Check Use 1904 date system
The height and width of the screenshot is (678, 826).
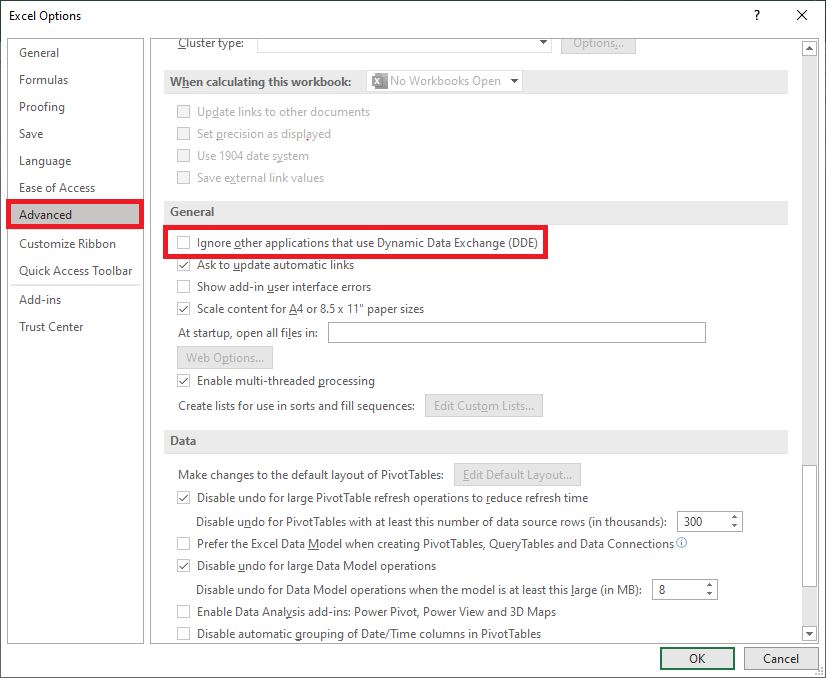183,156
